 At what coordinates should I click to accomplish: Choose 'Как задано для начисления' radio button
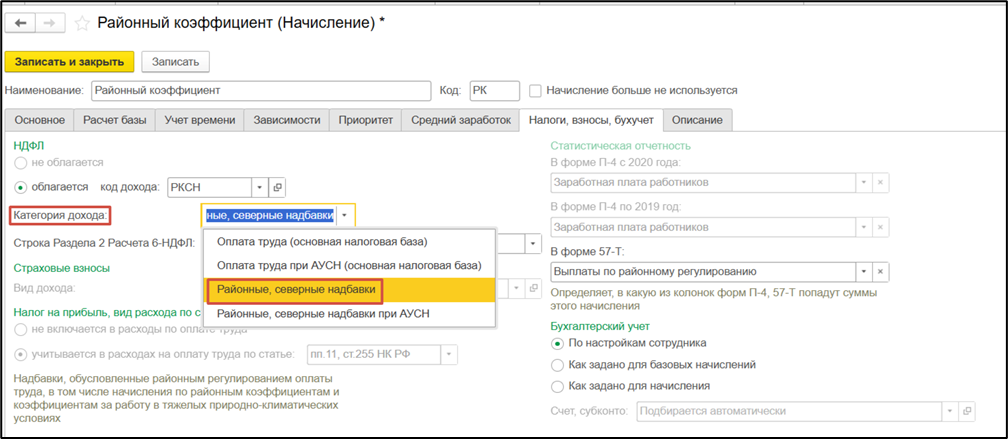(558, 386)
